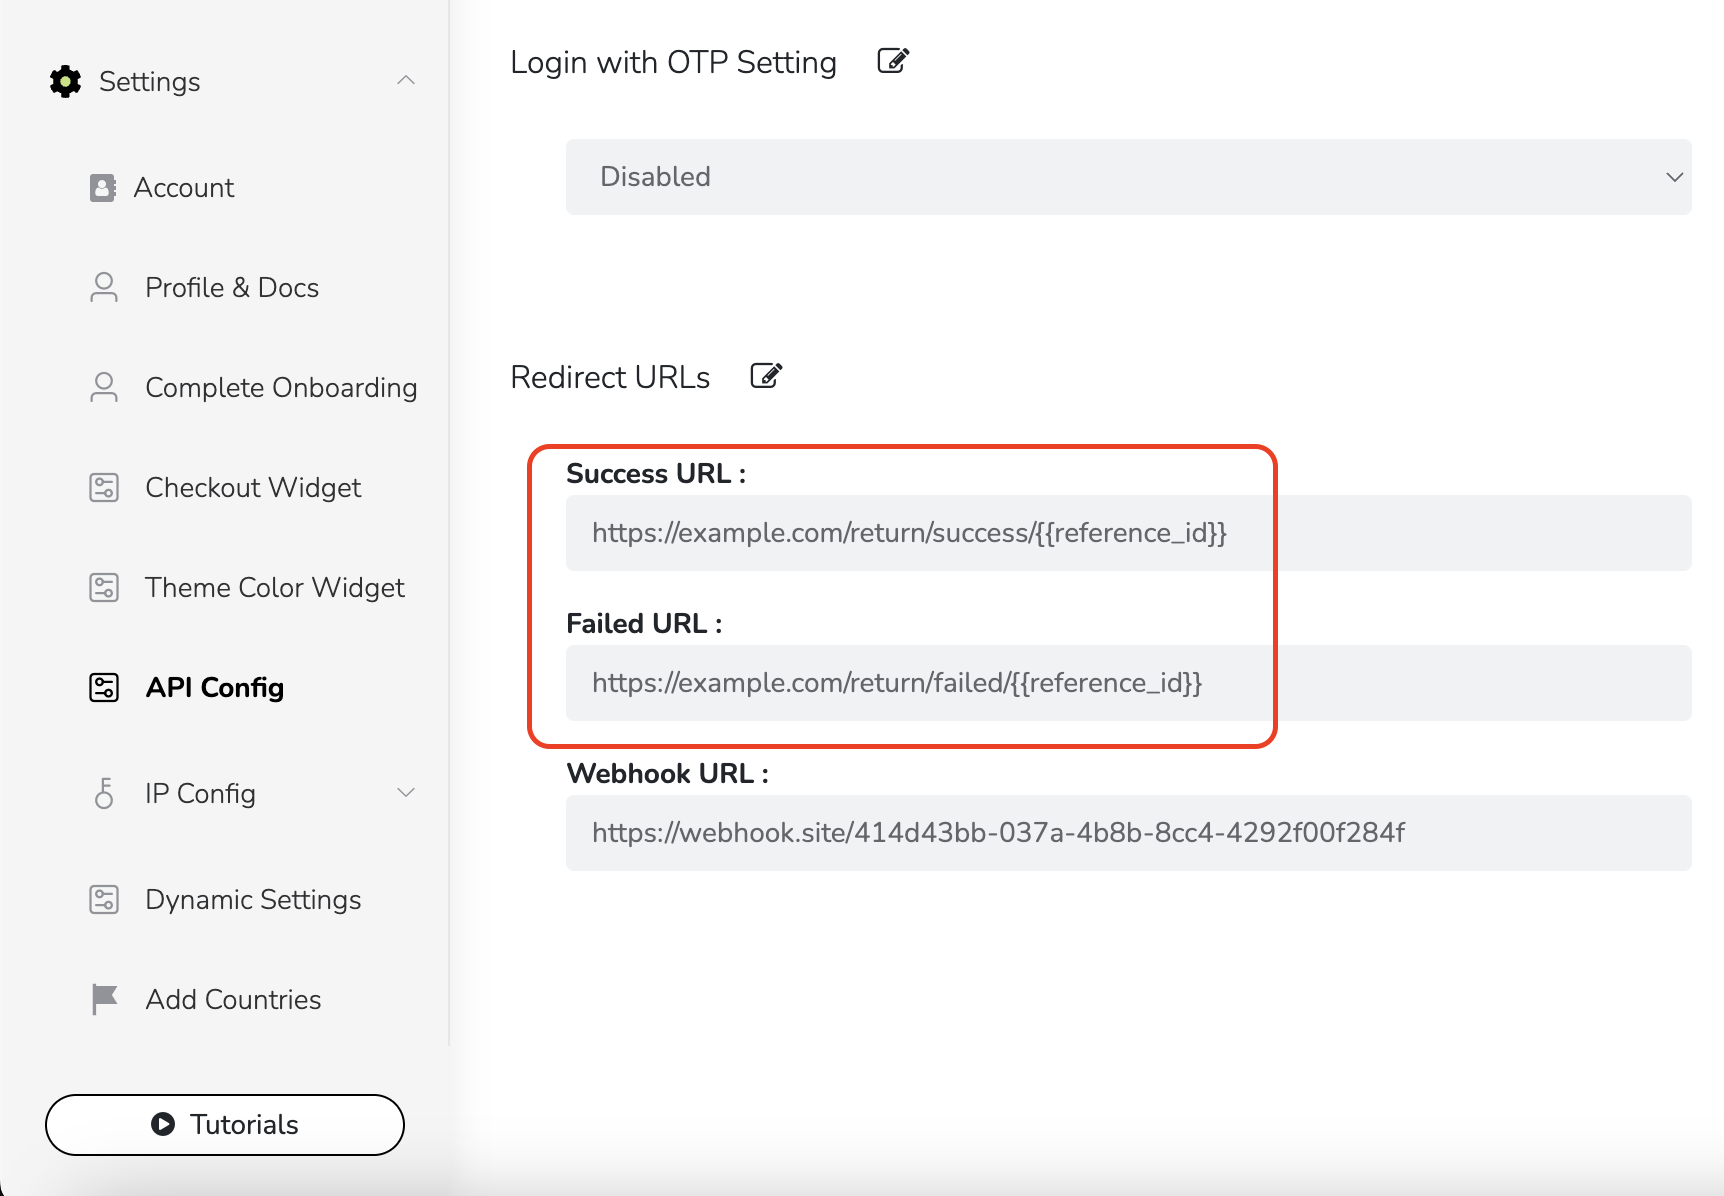The height and width of the screenshot is (1196, 1724).
Task: Expand the IP Config submenu chevron
Action: click(x=405, y=793)
